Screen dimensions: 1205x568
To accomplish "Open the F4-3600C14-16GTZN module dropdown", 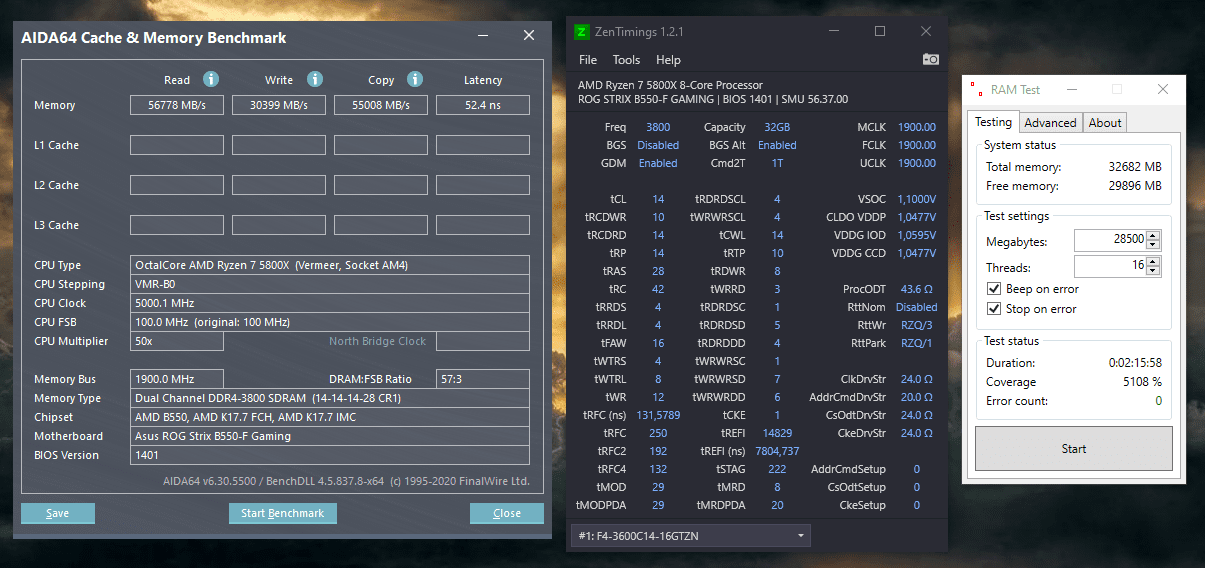I will click(690, 536).
